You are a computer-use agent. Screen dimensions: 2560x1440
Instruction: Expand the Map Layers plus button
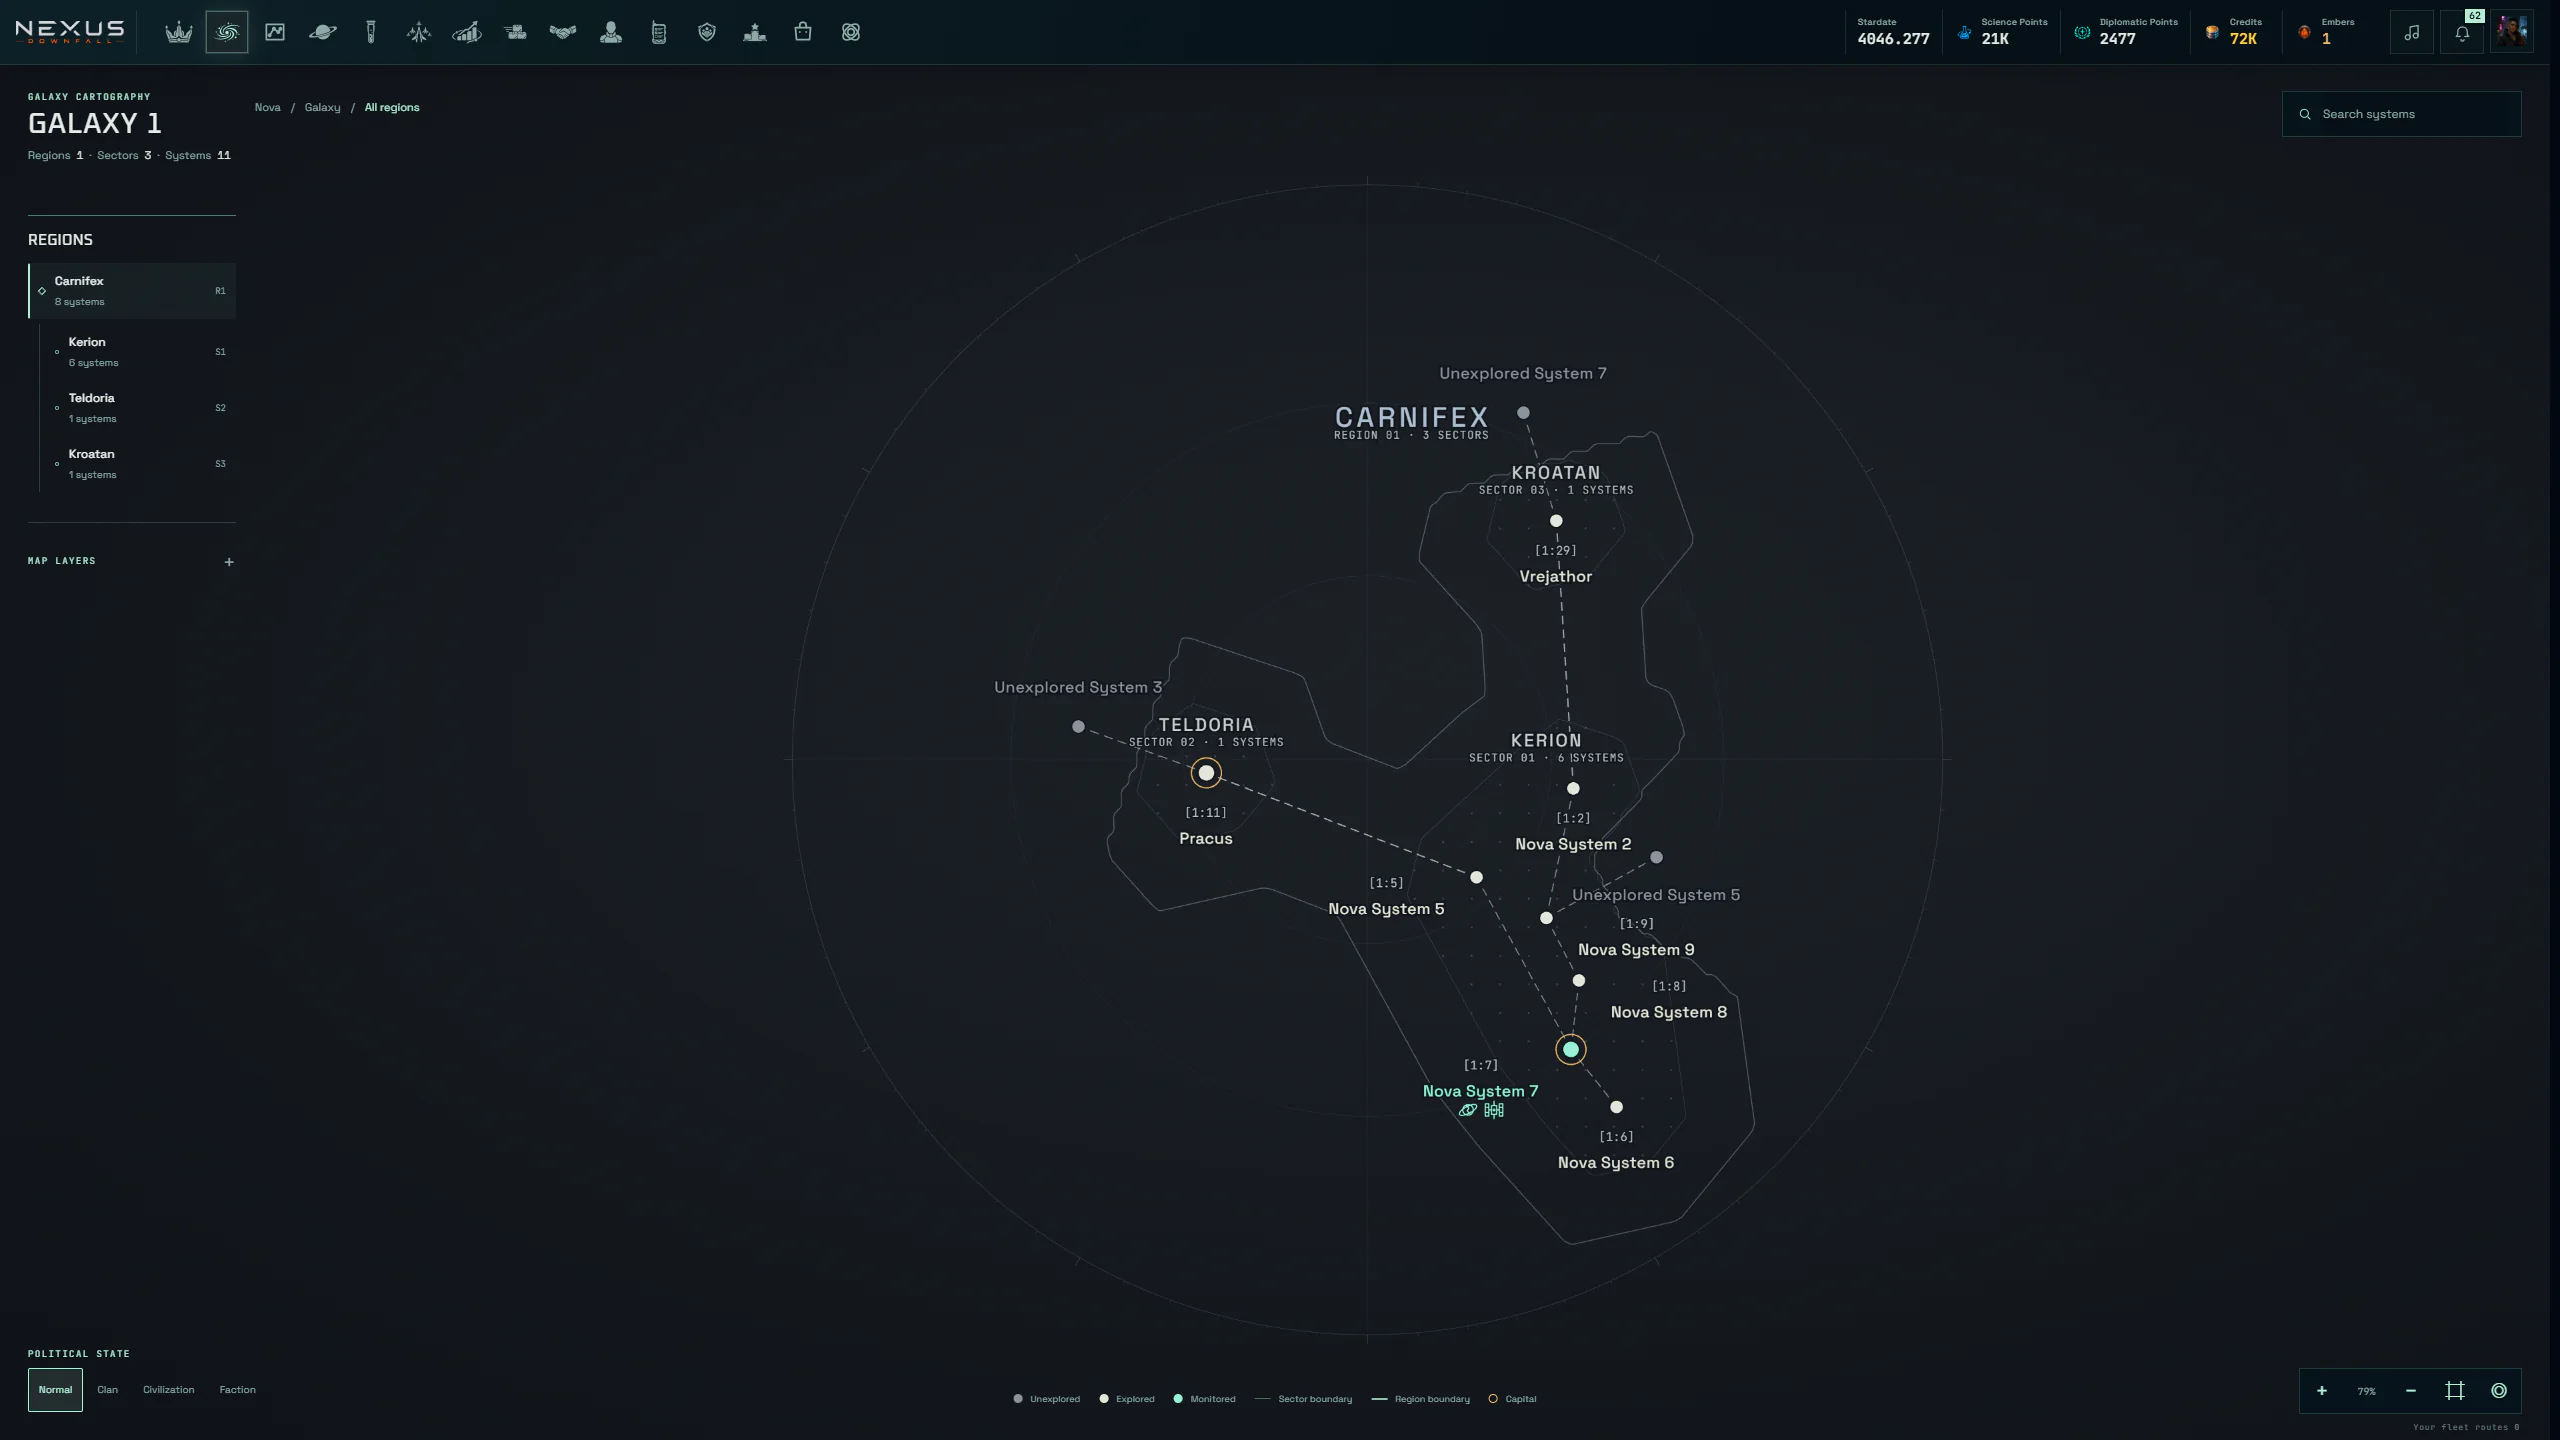pyautogui.click(x=229, y=562)
